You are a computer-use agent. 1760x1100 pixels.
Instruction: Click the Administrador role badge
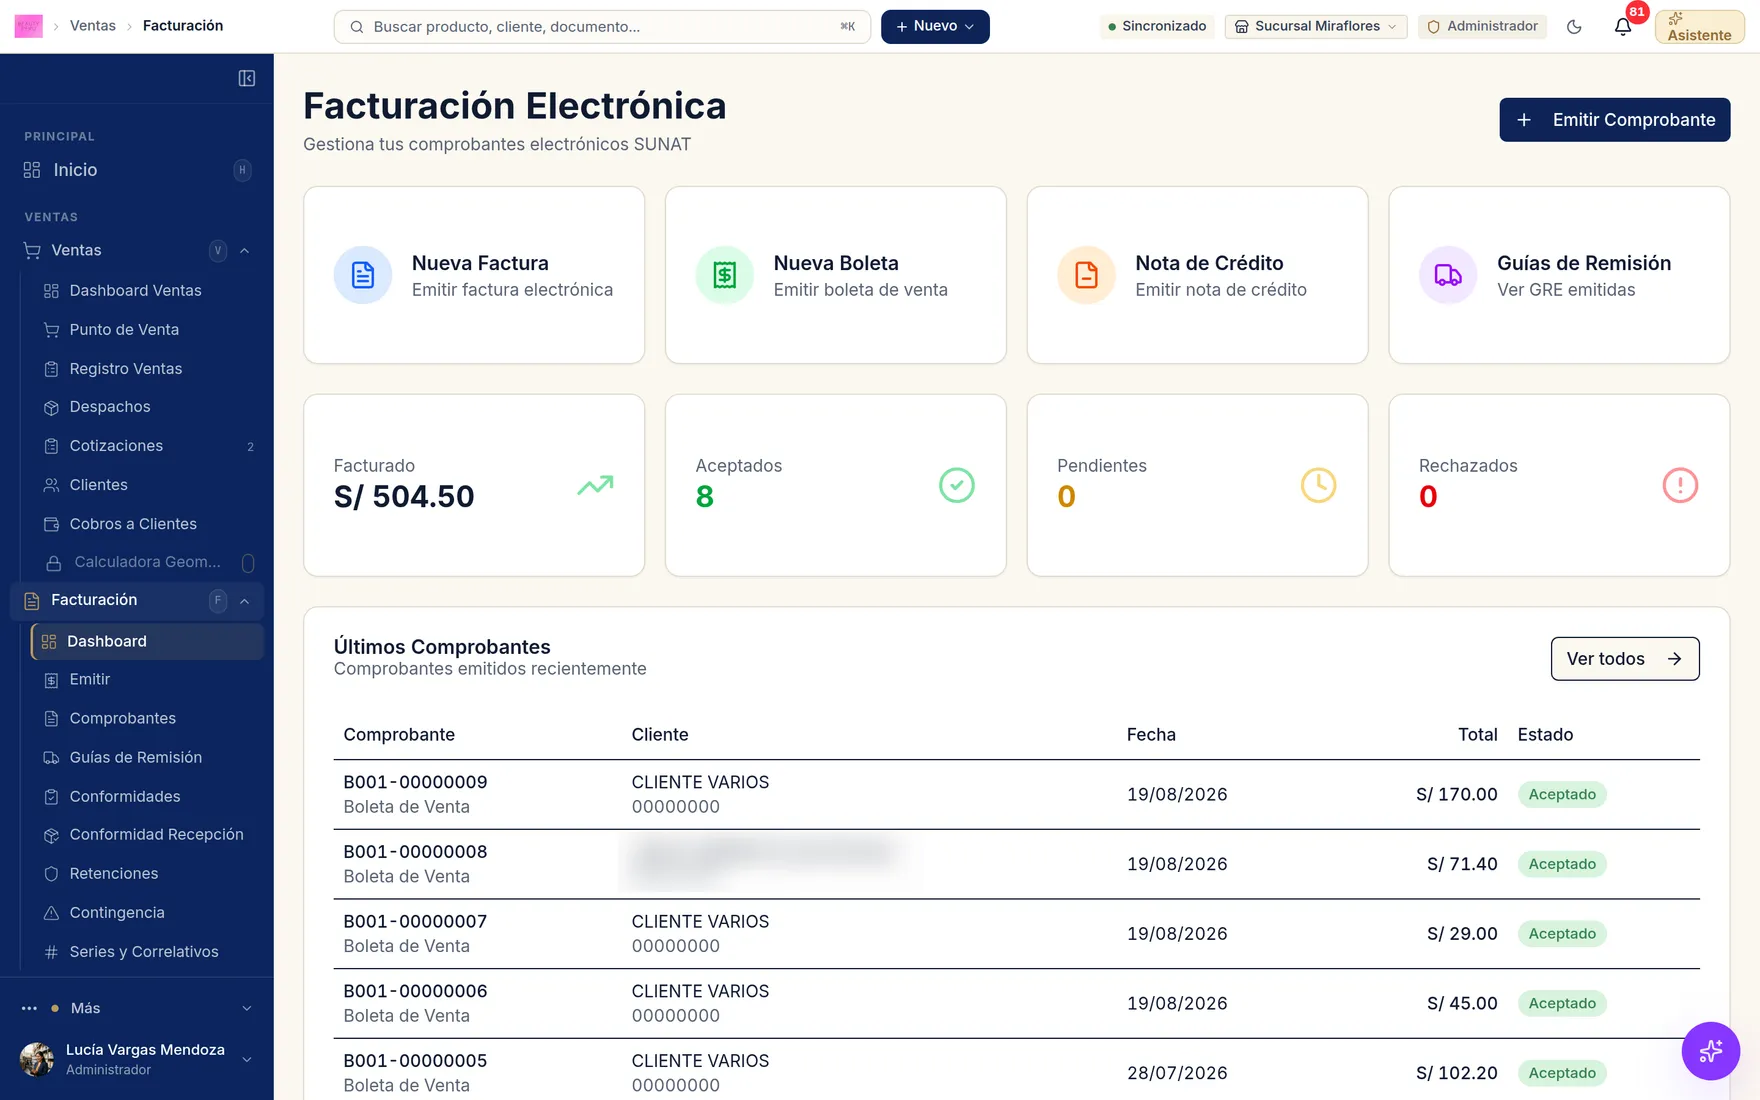[x=1482, y=27]
